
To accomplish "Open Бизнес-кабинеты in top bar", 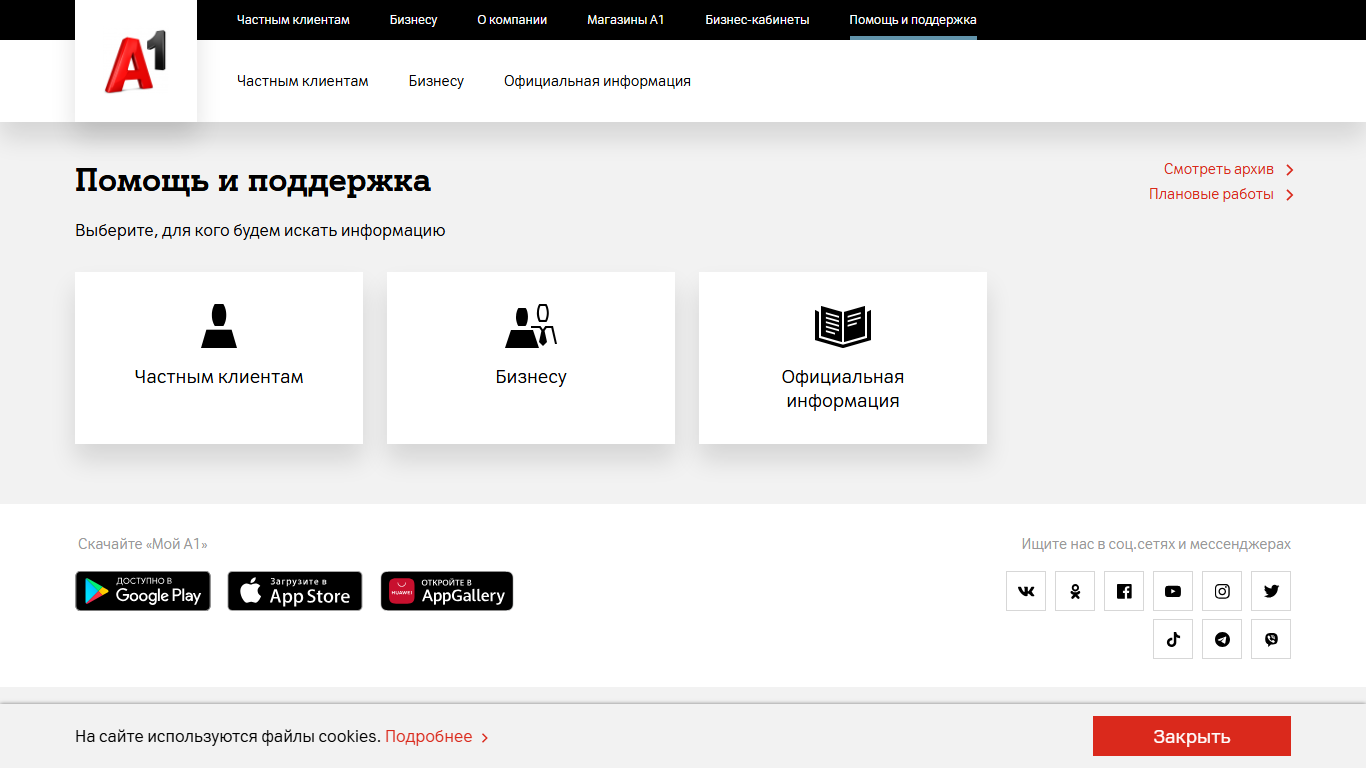I will 757,20.
